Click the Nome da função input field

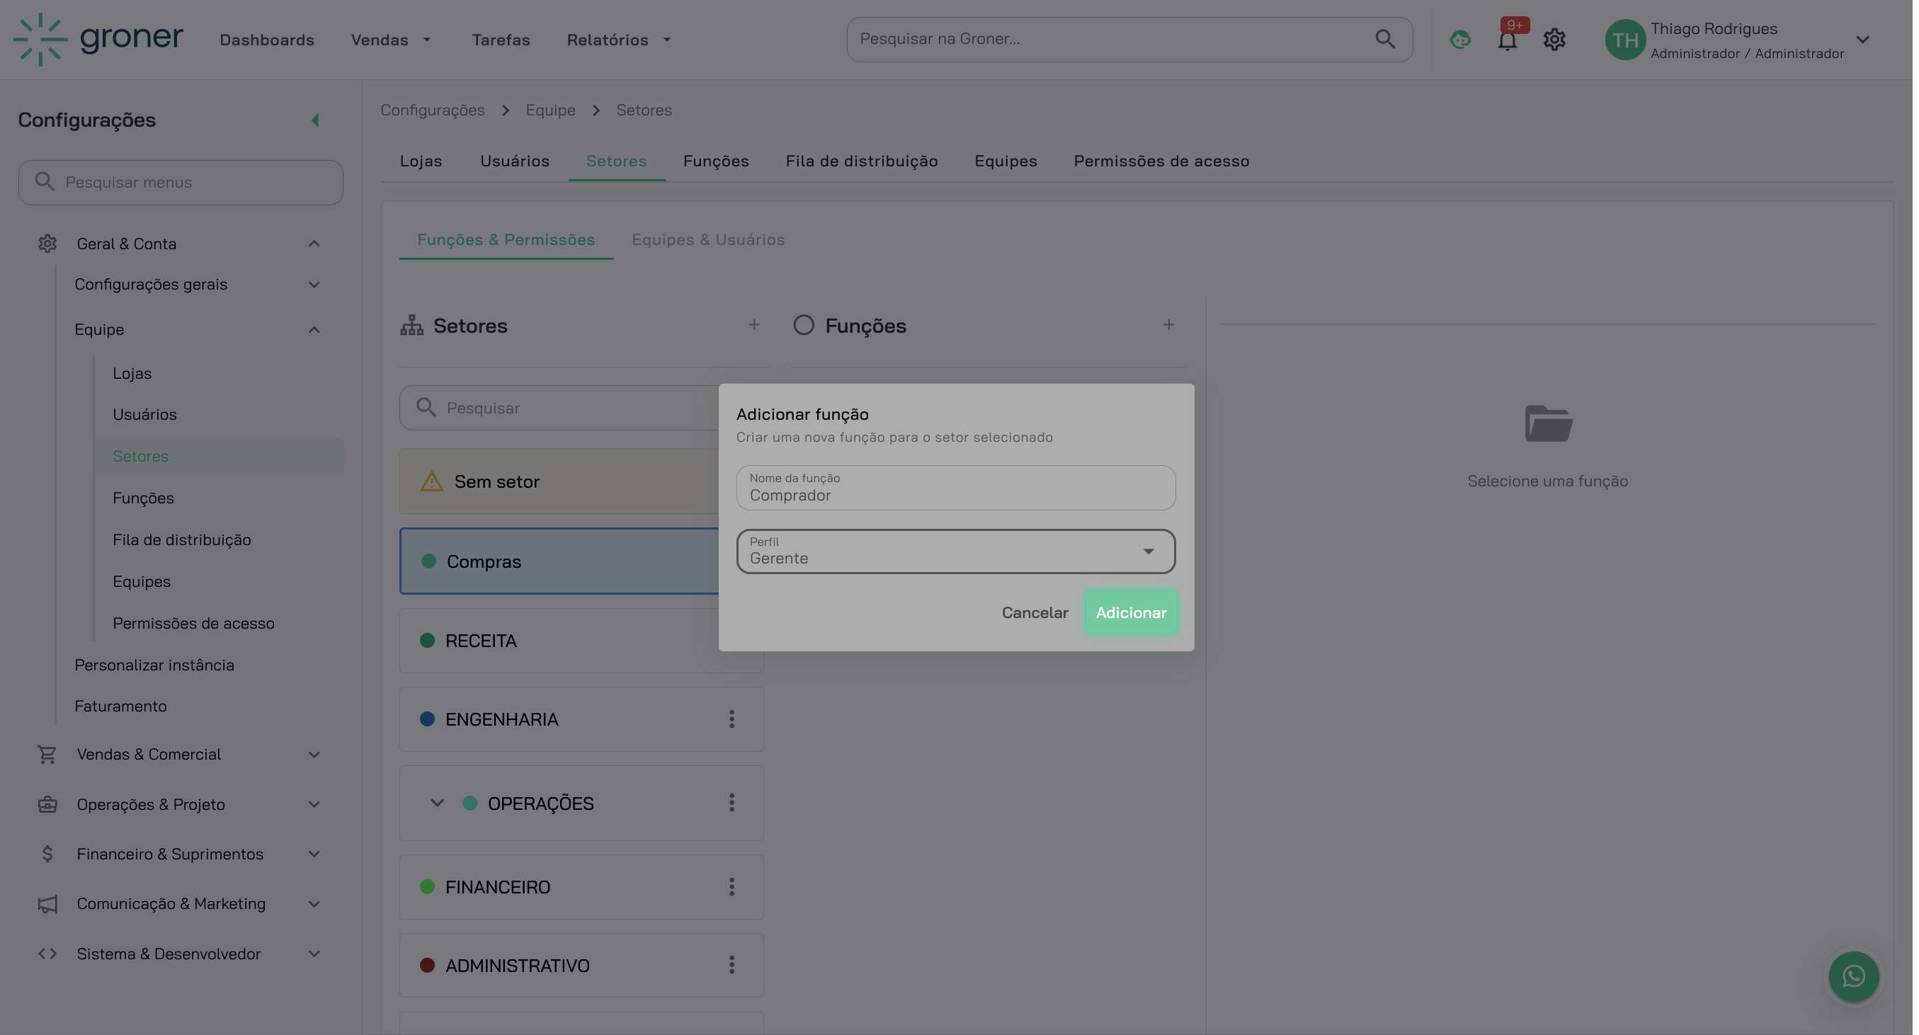tap(955, 489)
